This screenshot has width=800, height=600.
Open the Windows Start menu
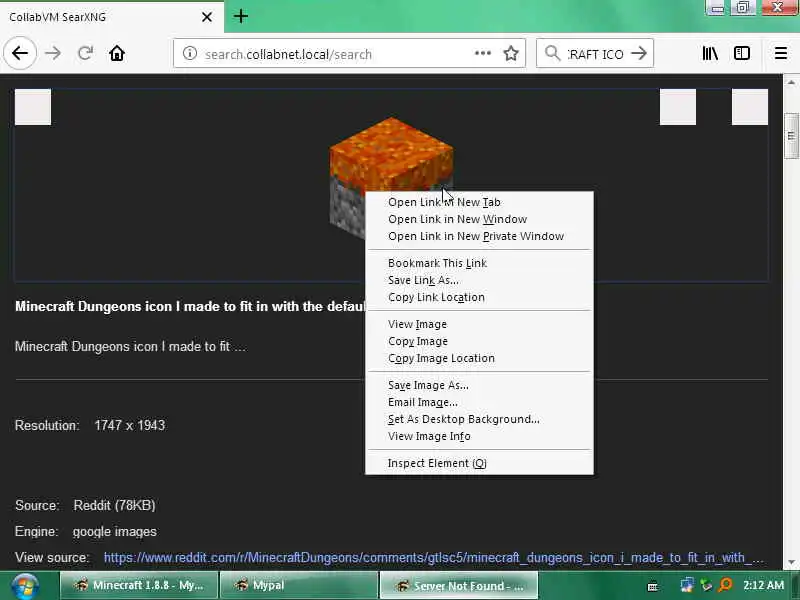click(25, 586)
